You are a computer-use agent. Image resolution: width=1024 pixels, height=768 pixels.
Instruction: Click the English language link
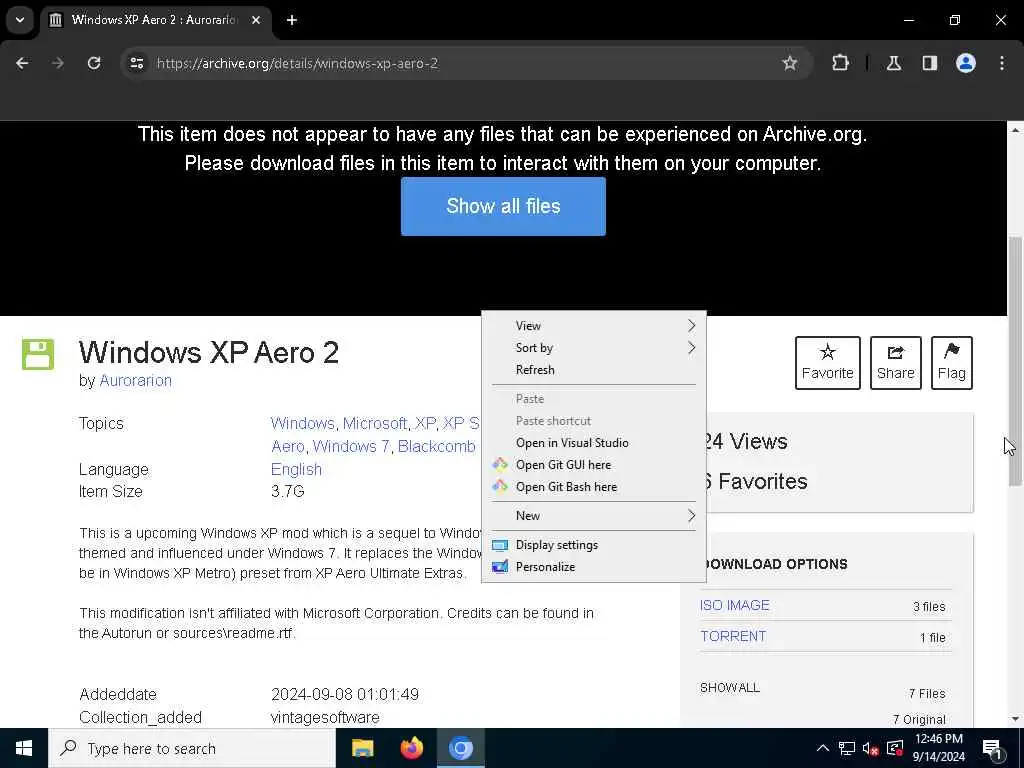pyautogui.click(x=296, y=470)
